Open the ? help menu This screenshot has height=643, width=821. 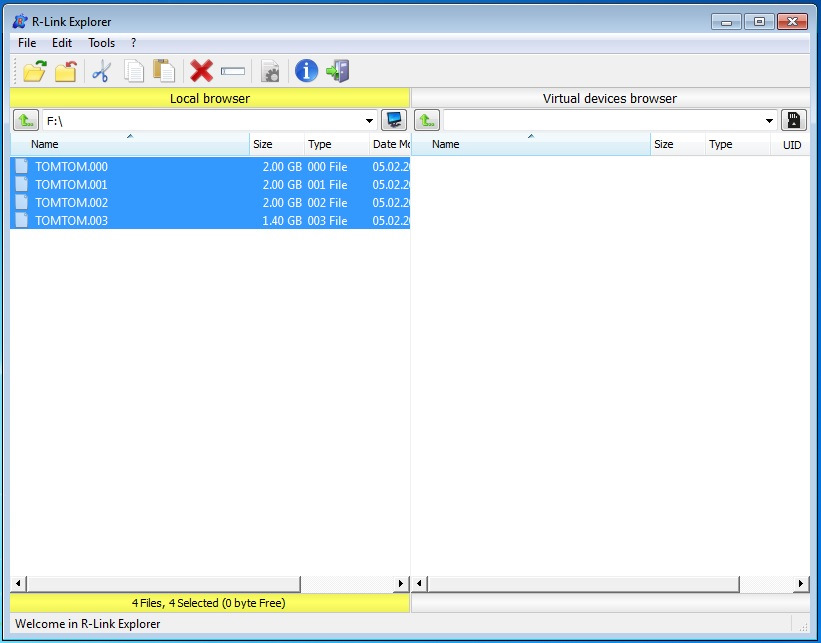point(134,43)
